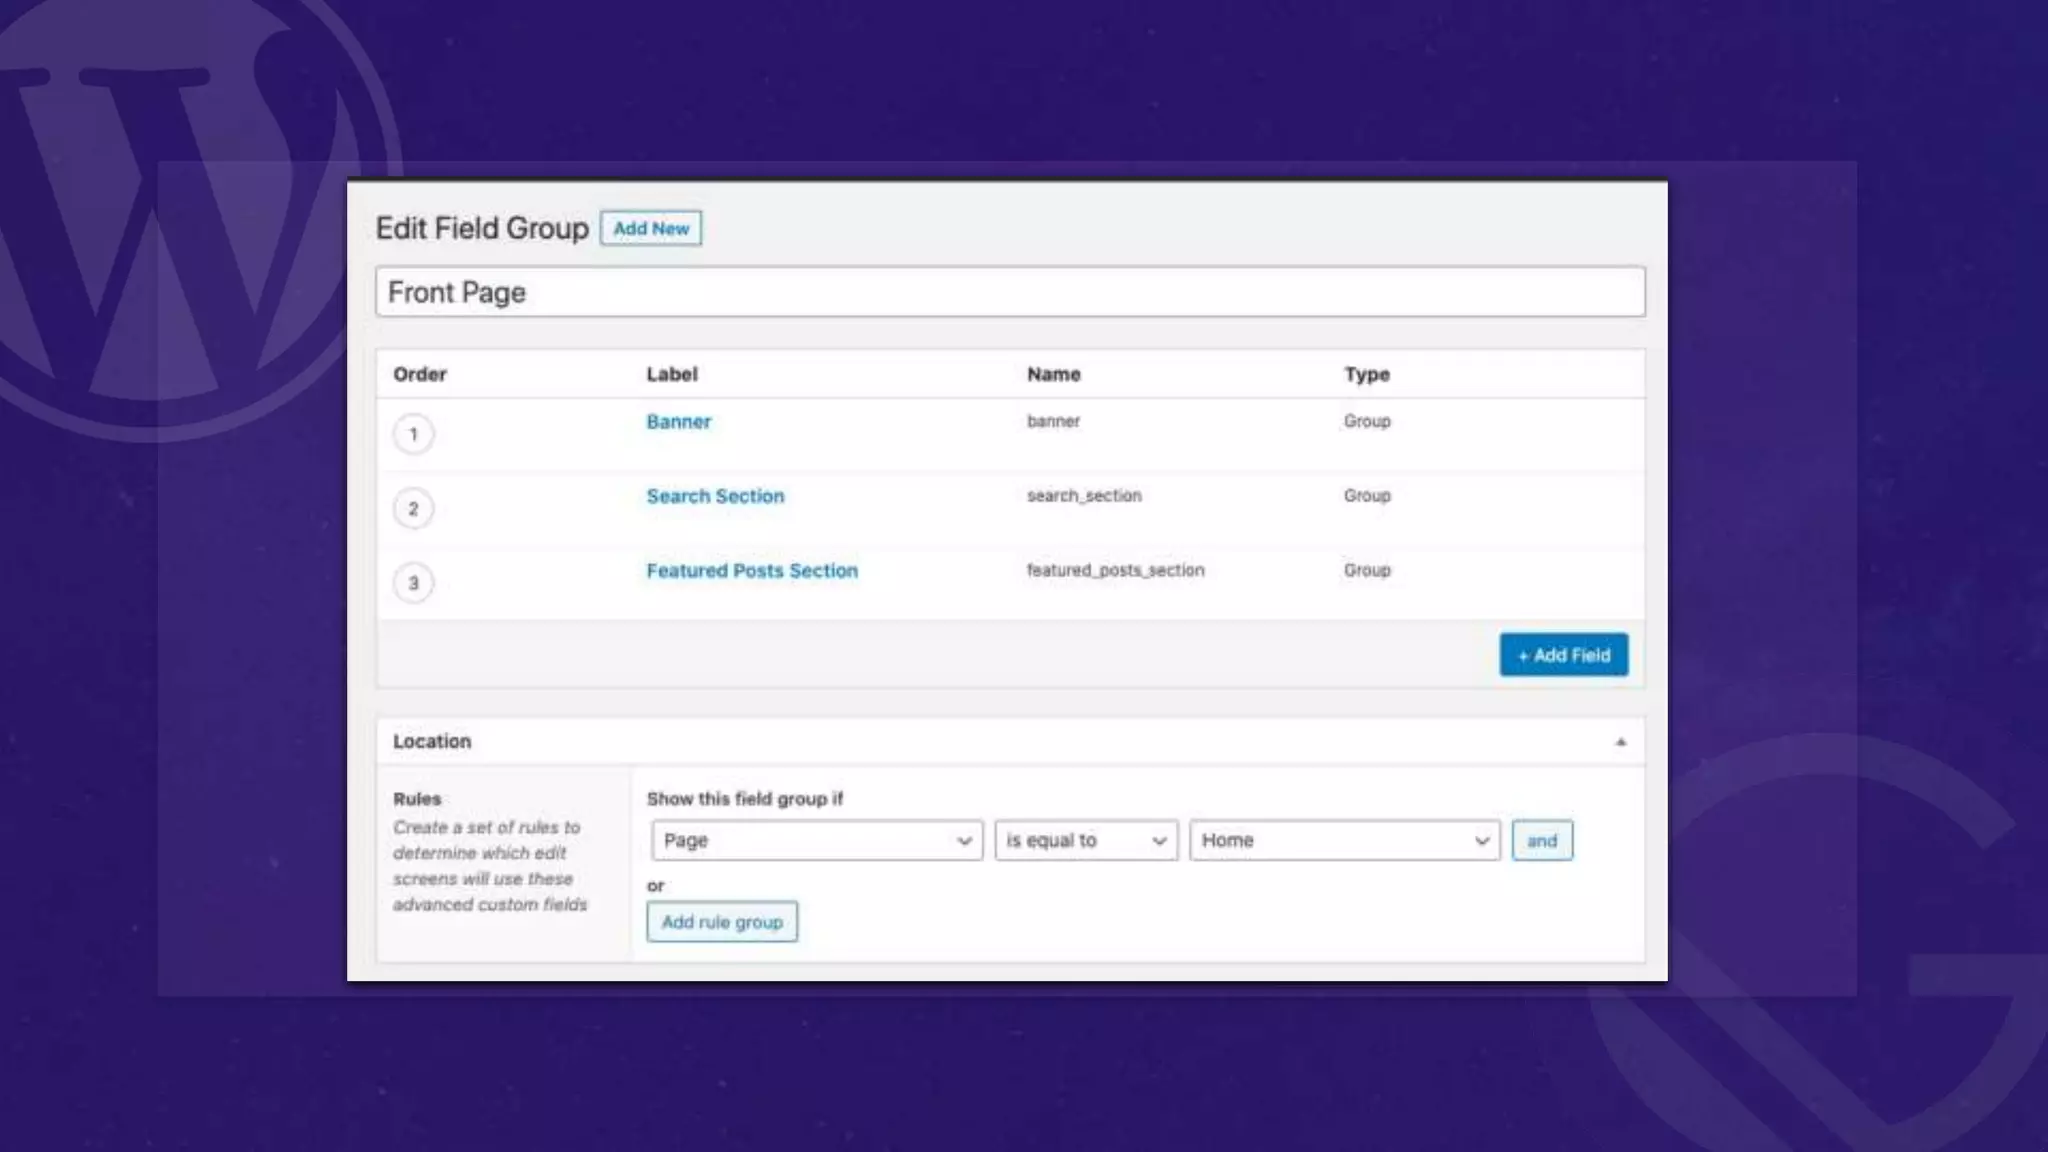Click the 'and' rule button

pyautogui.click(x=1541, y=840)
